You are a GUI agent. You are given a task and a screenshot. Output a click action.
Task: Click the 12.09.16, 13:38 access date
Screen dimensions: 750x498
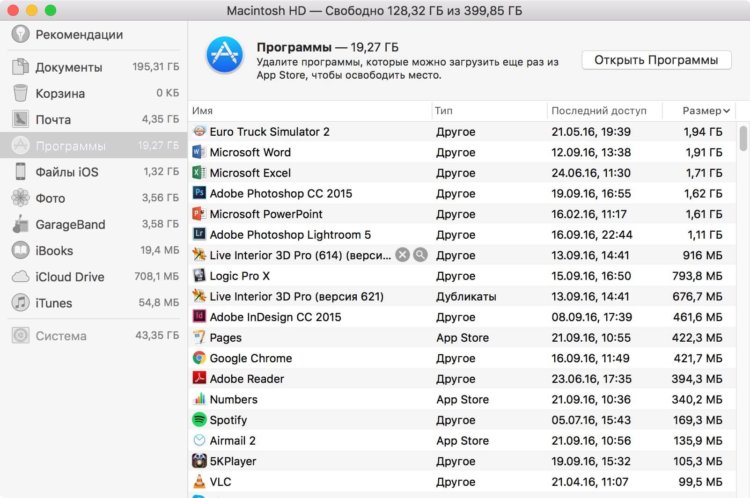pos(591,152)
